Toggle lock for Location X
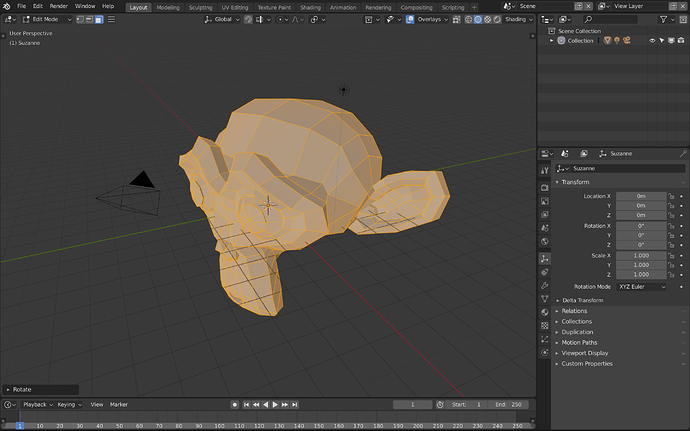The height and width of the screenshot is (431, 690). [x=672, y=196]
